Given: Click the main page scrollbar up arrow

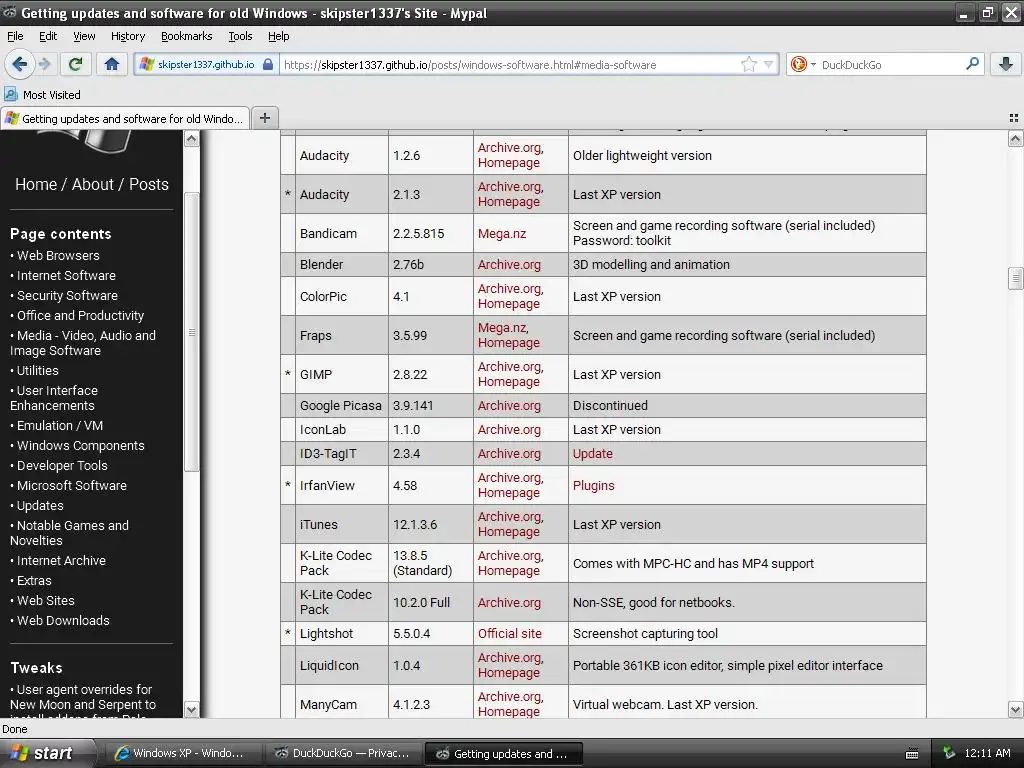Looking at the screenshot, I should pyautogui.click(x=1015, y=138).
